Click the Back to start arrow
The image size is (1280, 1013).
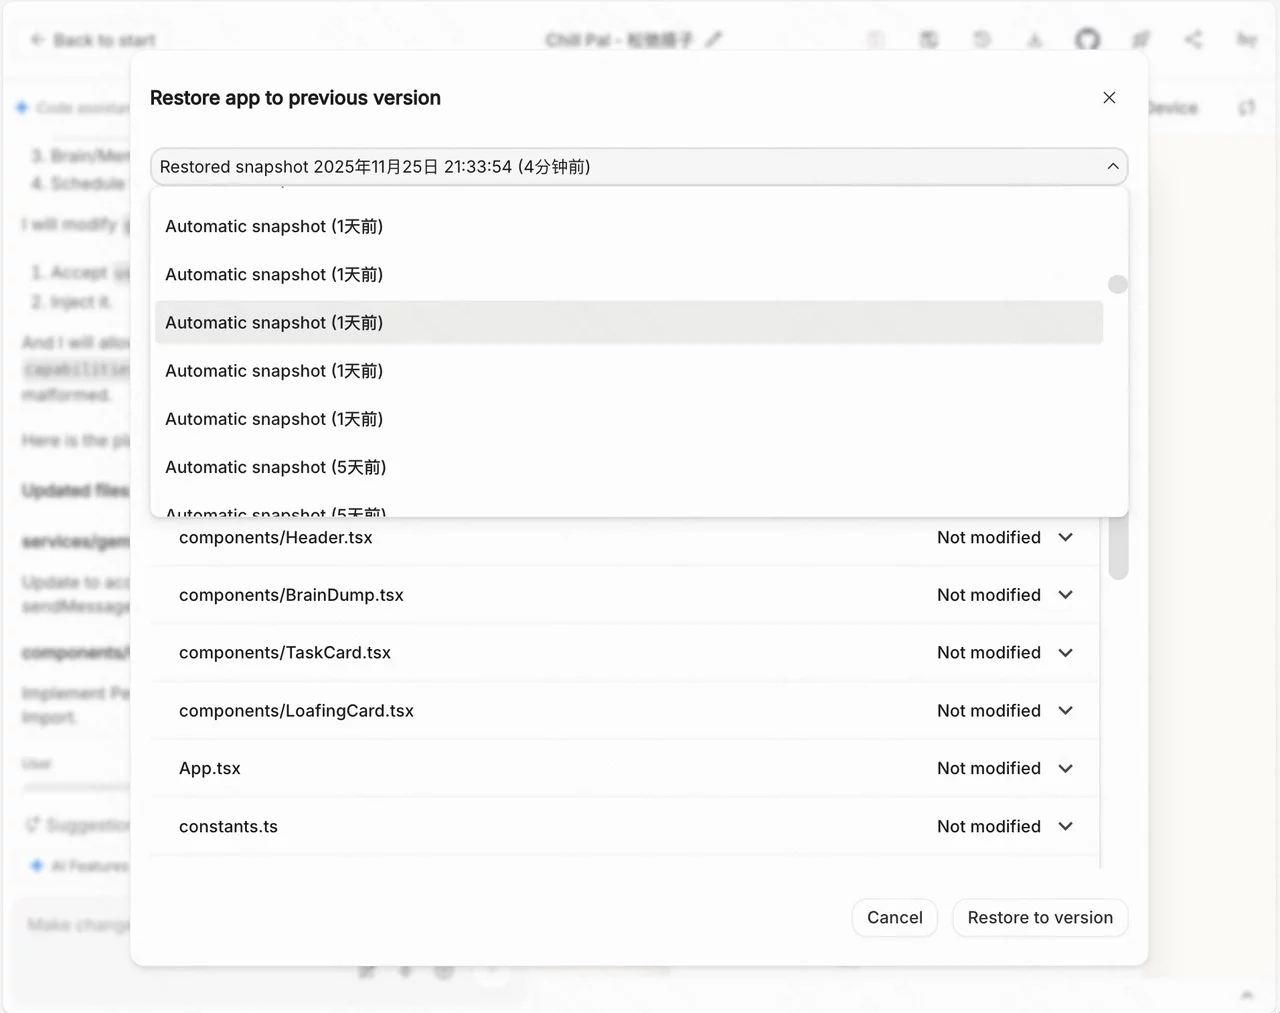tap(38, 40)
